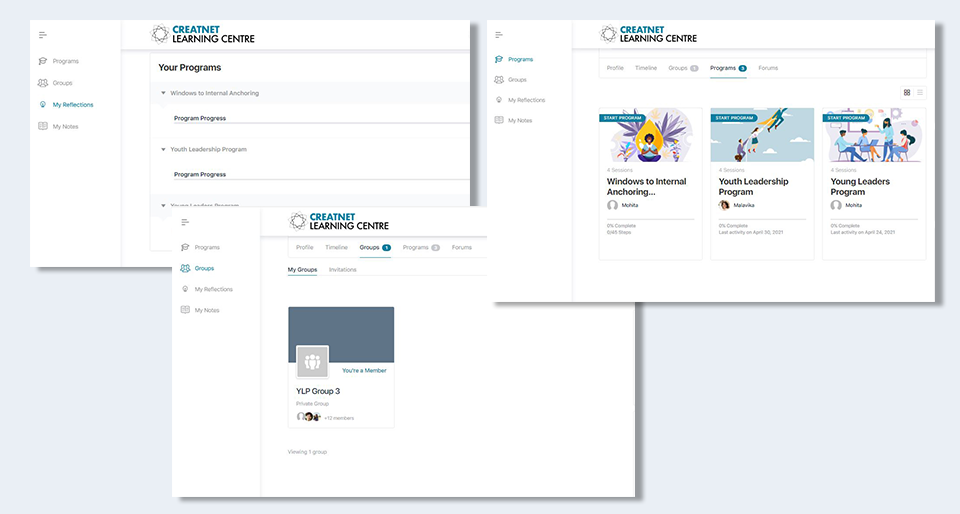
Task: Click Malavika's avatar on Youth Leadership card
Action: [724, 205]
